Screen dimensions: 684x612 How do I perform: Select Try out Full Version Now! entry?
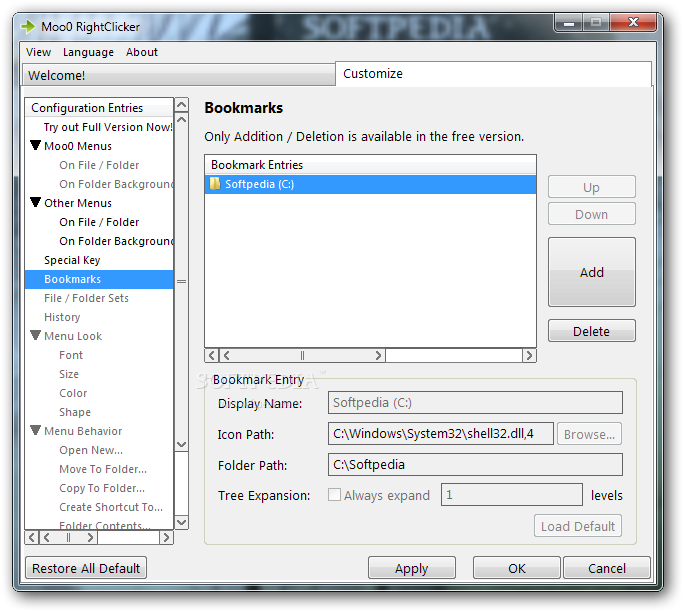[x=108, y=127]
